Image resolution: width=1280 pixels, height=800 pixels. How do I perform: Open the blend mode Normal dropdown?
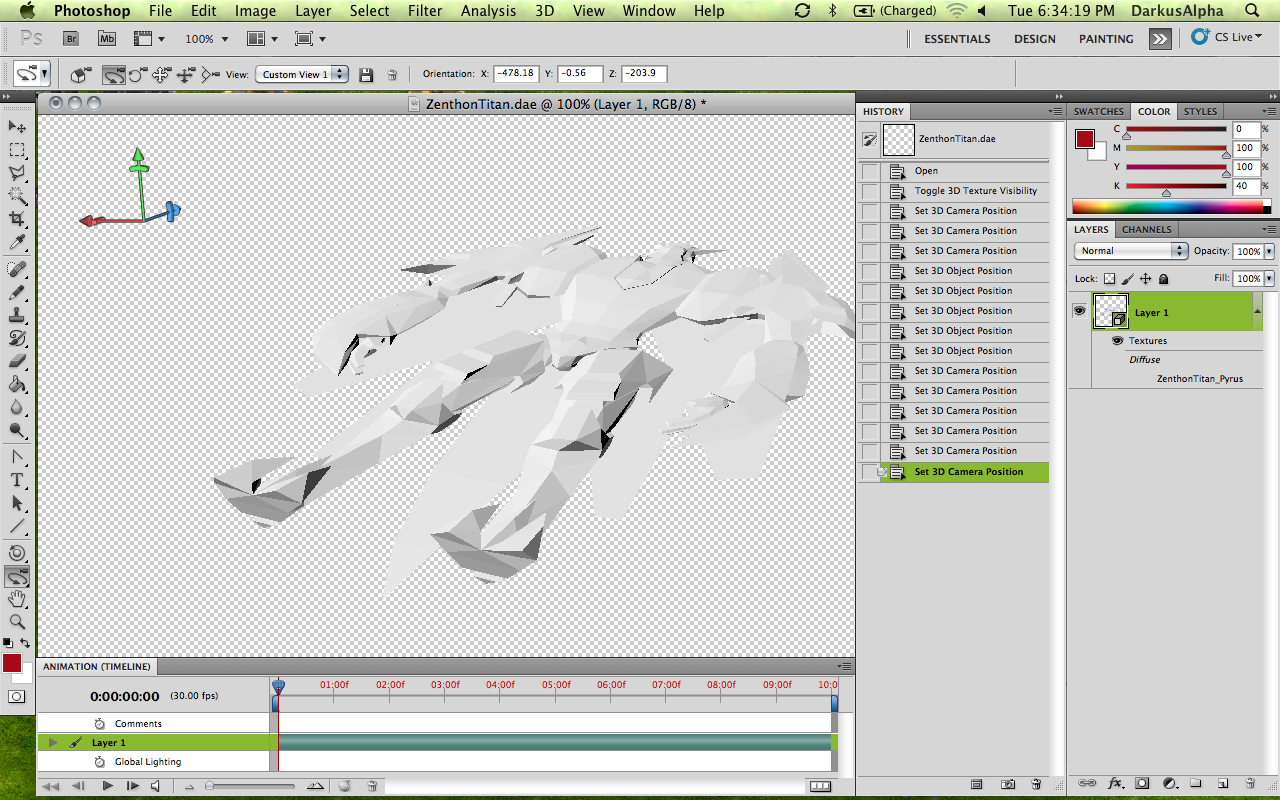(x=1131, y=251)
